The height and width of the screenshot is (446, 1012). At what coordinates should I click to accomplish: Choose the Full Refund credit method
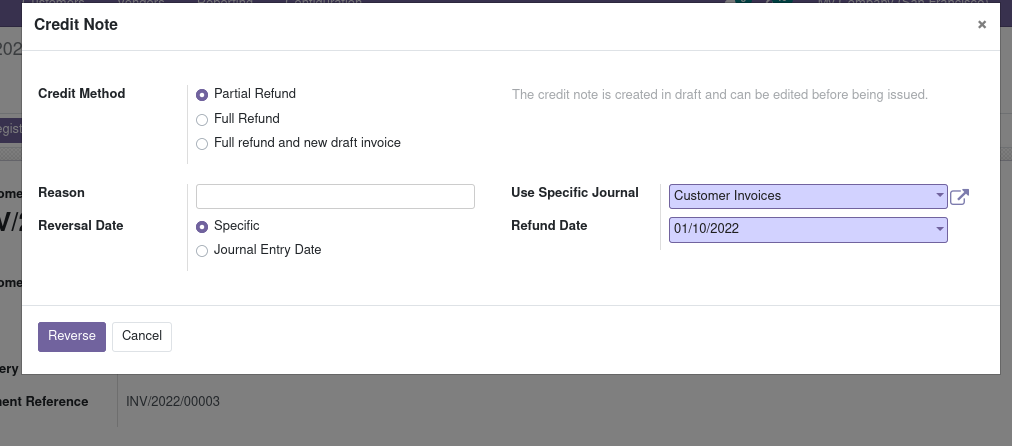click(202, 120)
